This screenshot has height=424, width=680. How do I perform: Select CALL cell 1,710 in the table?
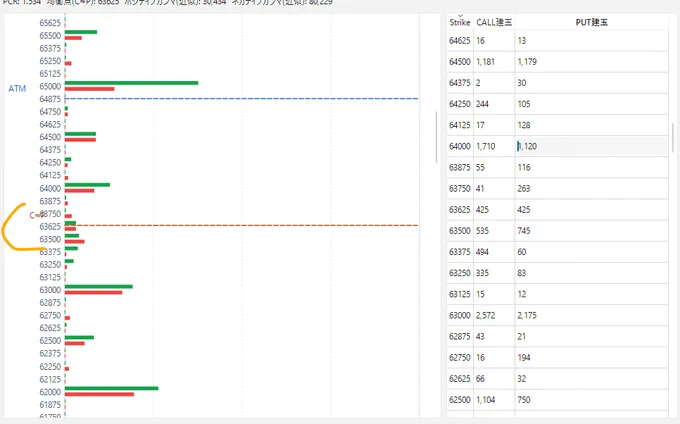485,147
